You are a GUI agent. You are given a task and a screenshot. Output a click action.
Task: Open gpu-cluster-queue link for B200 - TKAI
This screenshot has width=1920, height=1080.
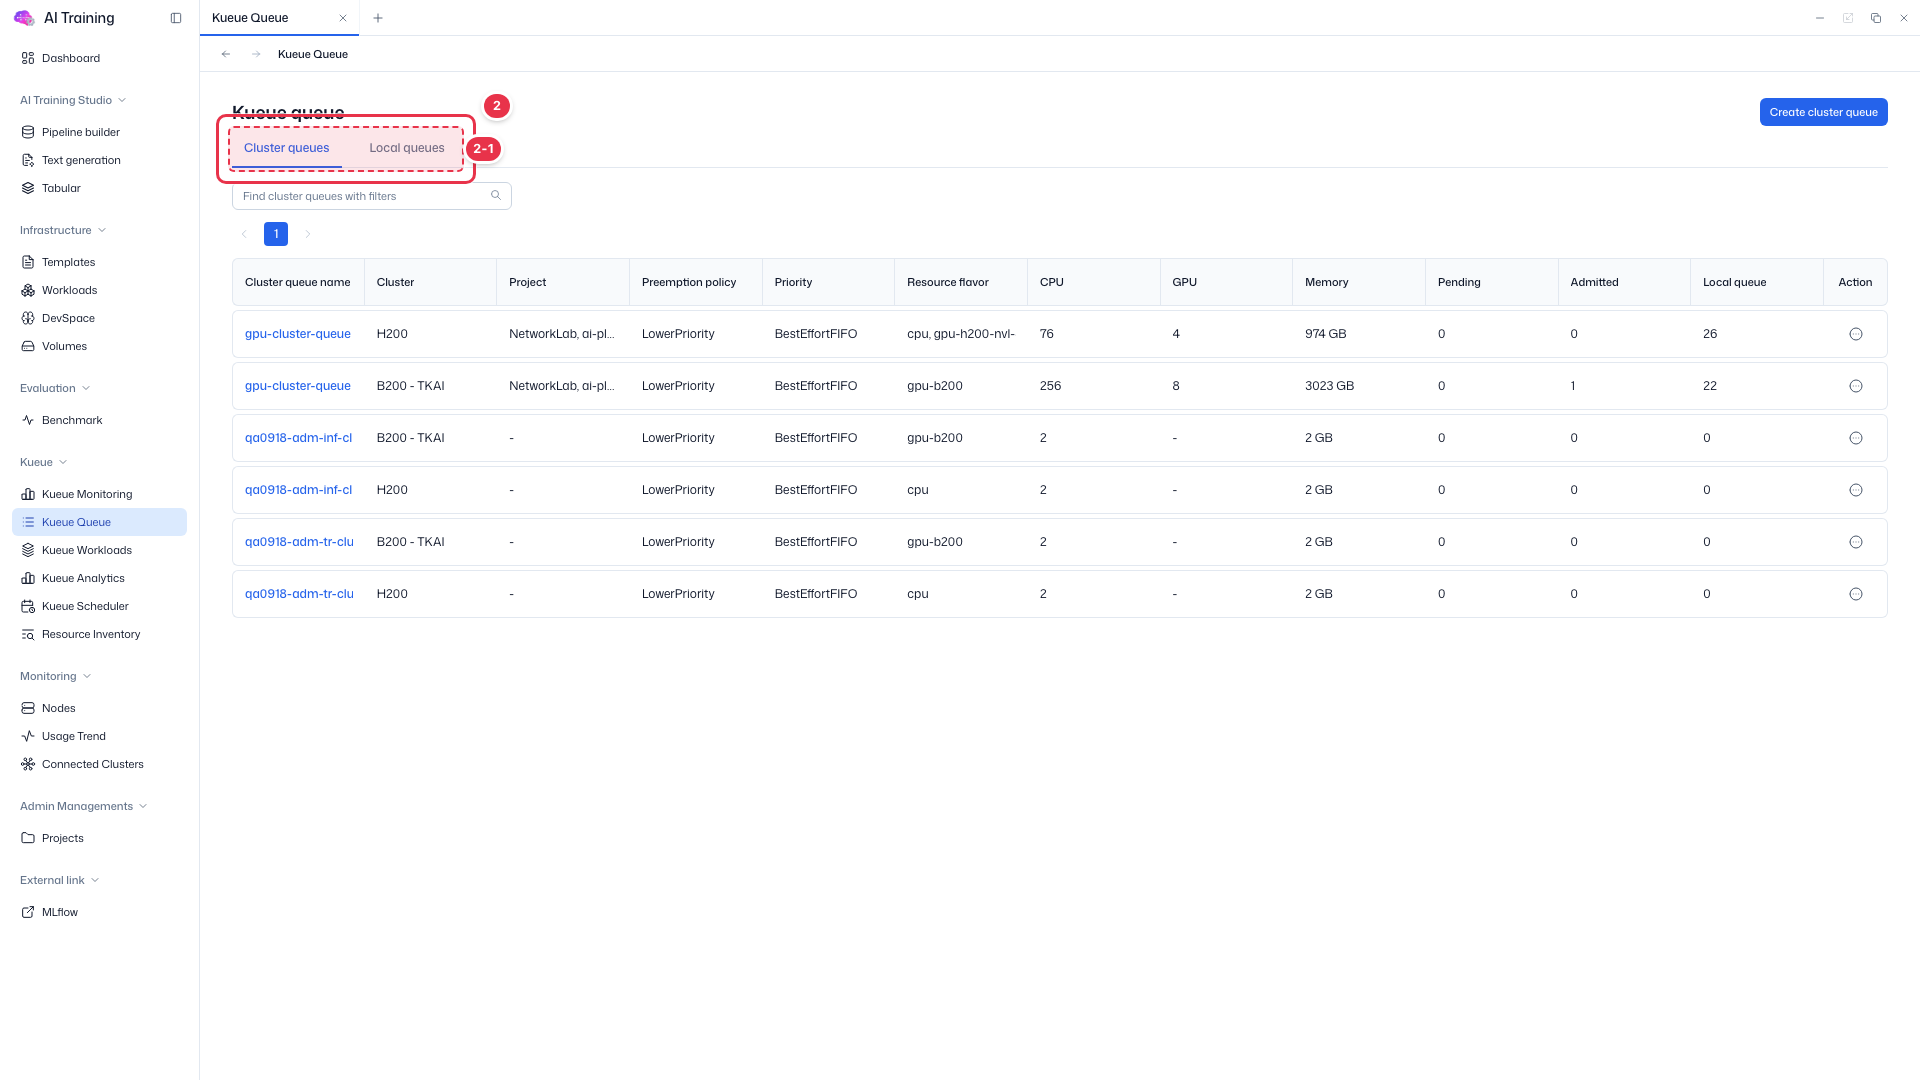[x=298, y=386]
